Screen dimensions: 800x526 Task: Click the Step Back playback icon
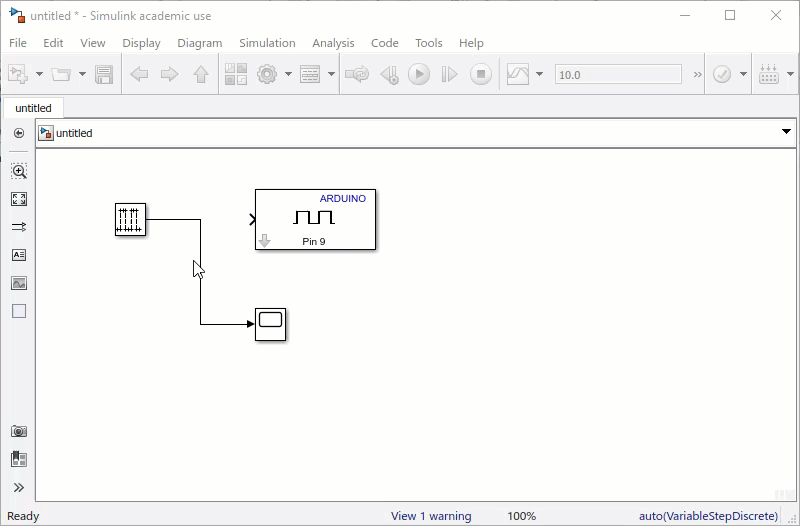pyautogui.click(x=389, y=74)
